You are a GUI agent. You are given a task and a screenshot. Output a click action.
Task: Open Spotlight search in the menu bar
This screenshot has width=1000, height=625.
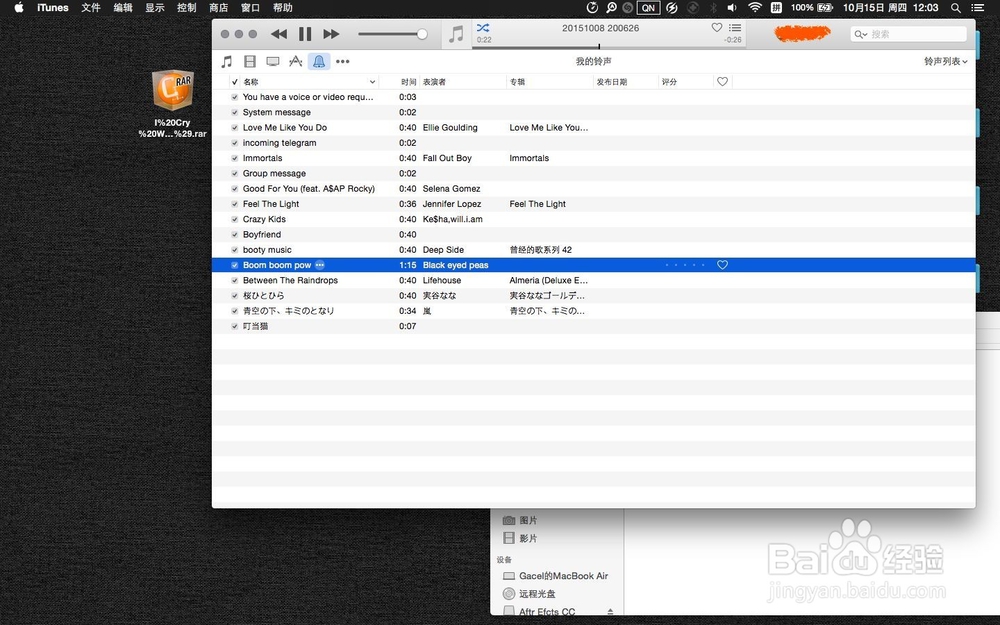click(955, 8)
